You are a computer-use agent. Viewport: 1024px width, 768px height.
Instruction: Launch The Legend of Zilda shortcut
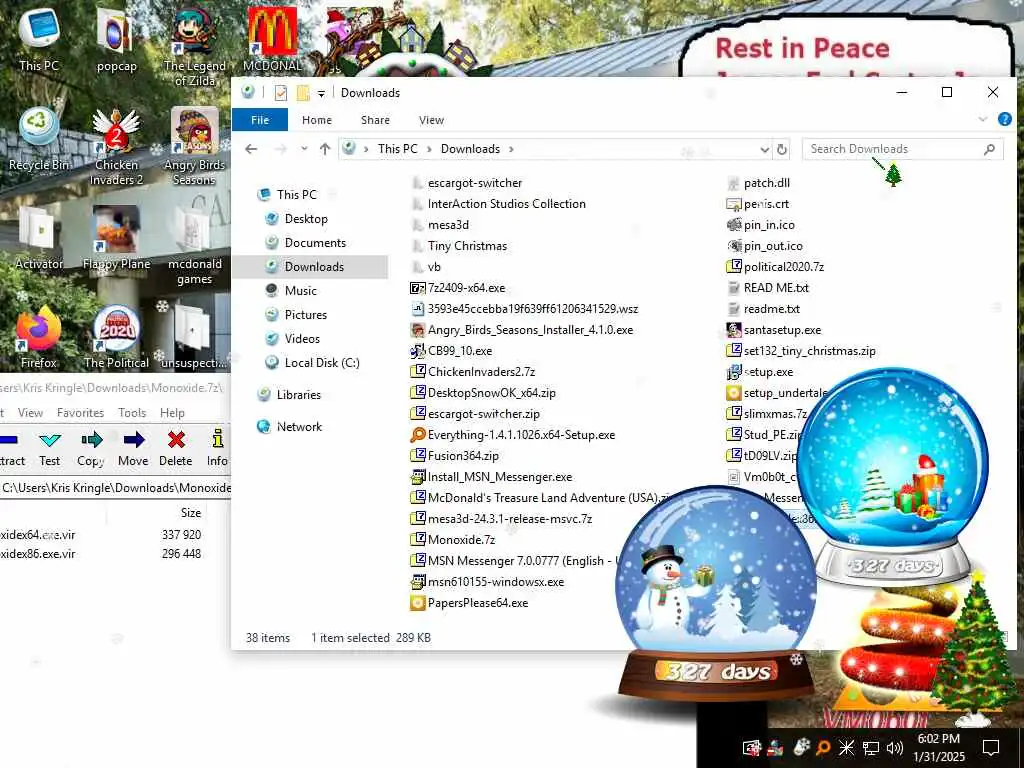(x=195, y=46)
